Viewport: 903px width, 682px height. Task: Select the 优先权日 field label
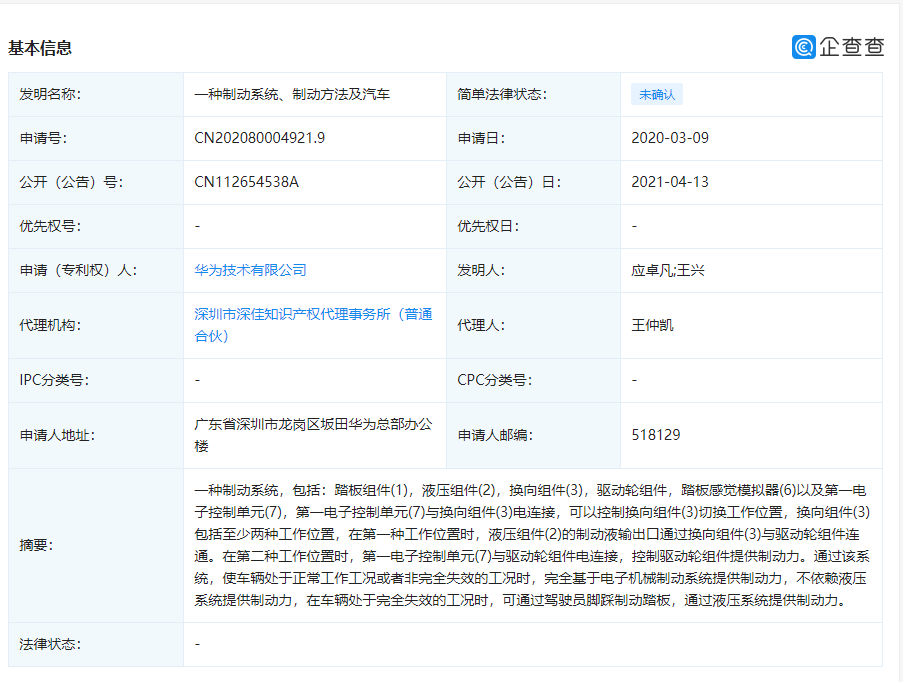point(488,226)
